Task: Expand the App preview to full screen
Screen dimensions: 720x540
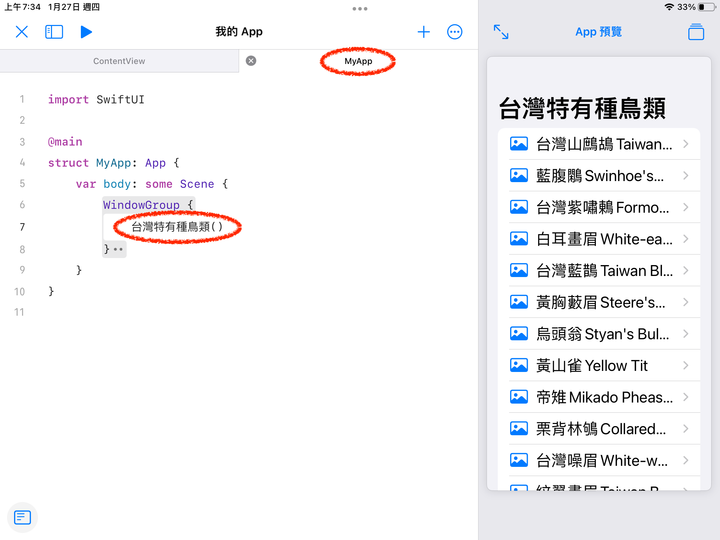Action: pos(501,32)
